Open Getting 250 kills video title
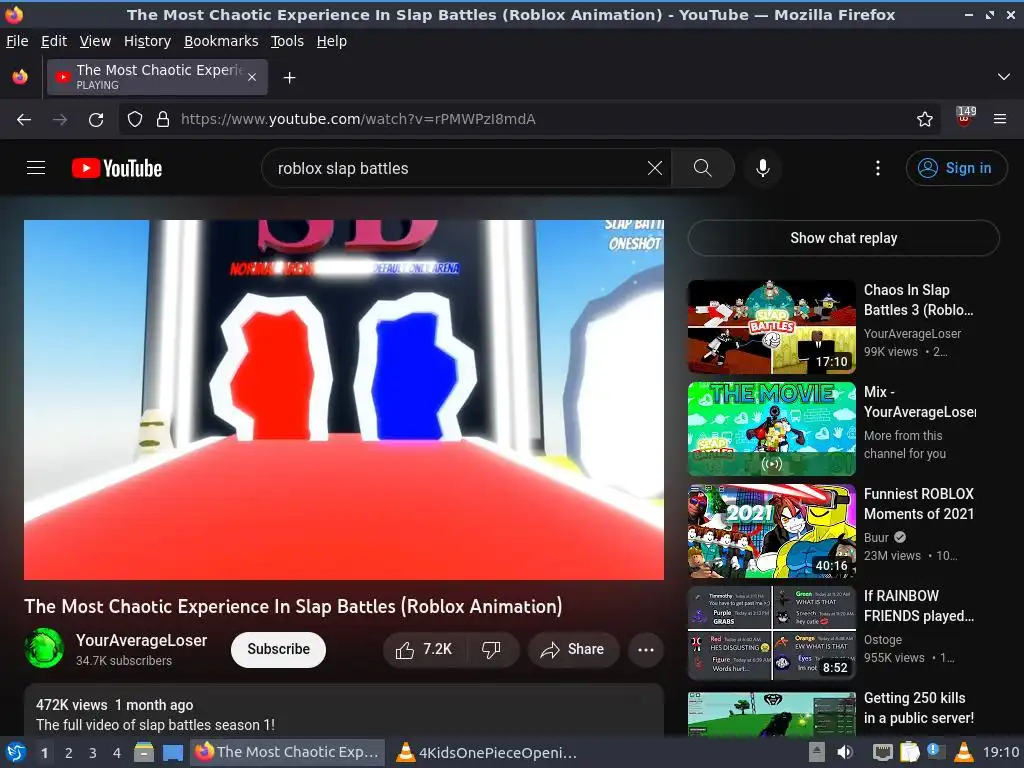 click(x=918, y=707)
